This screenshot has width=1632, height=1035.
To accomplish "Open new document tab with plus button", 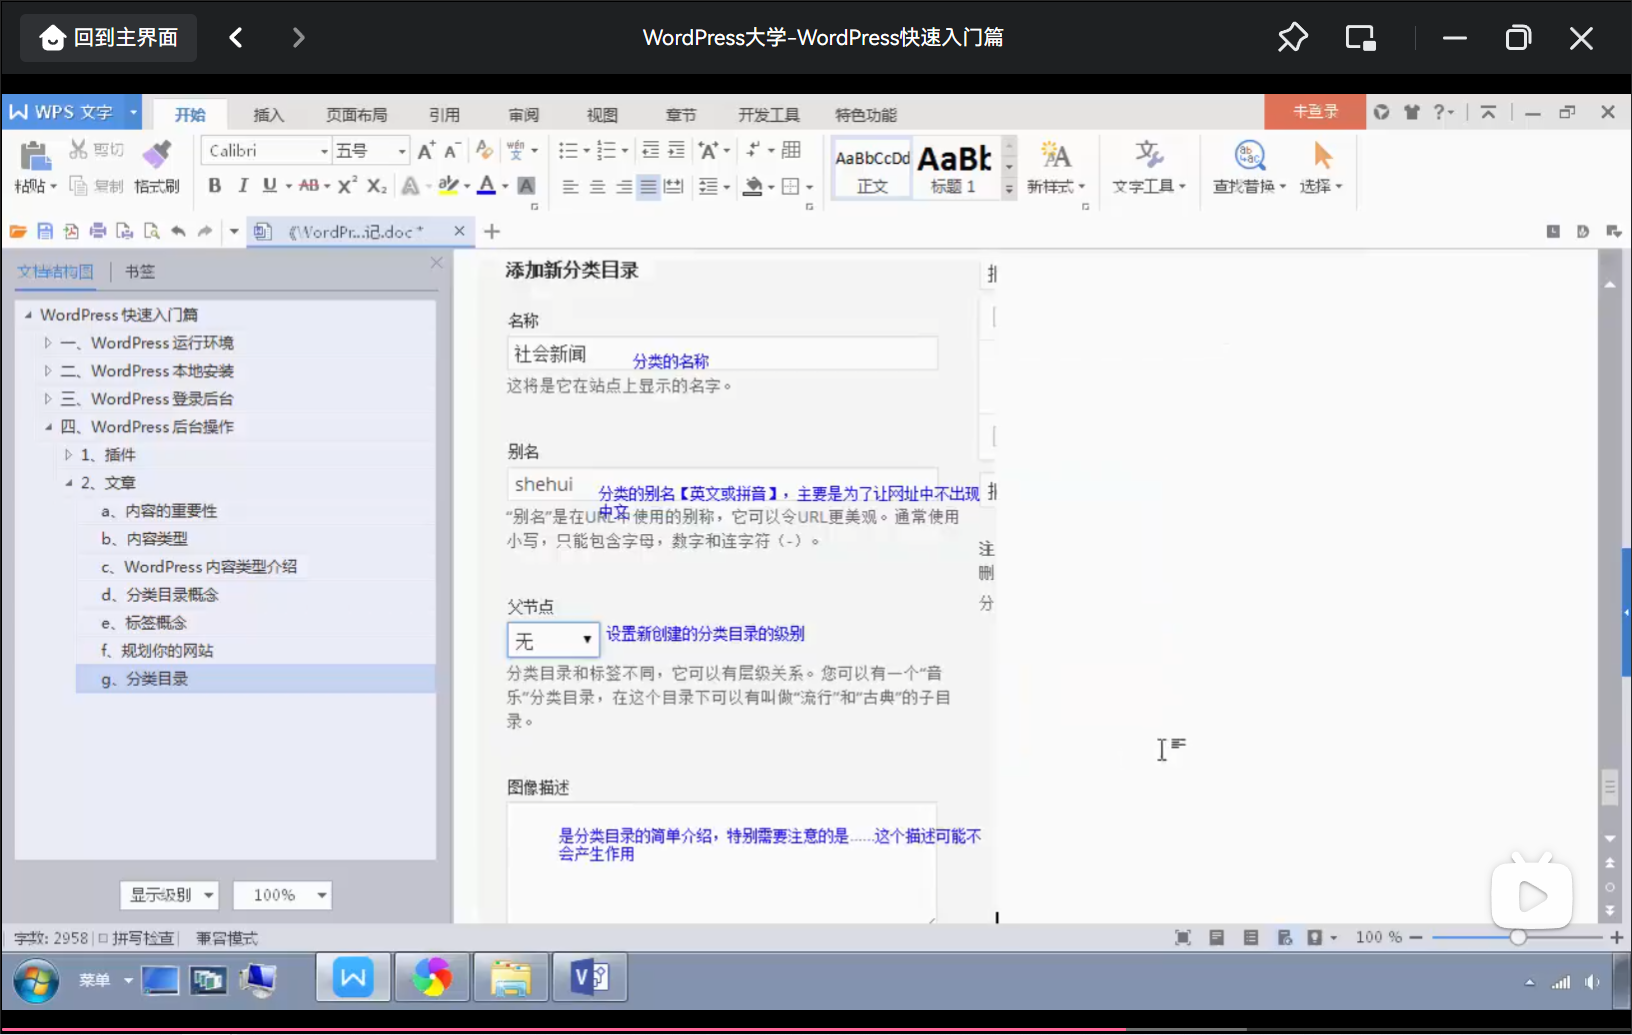I will [492, 232].
